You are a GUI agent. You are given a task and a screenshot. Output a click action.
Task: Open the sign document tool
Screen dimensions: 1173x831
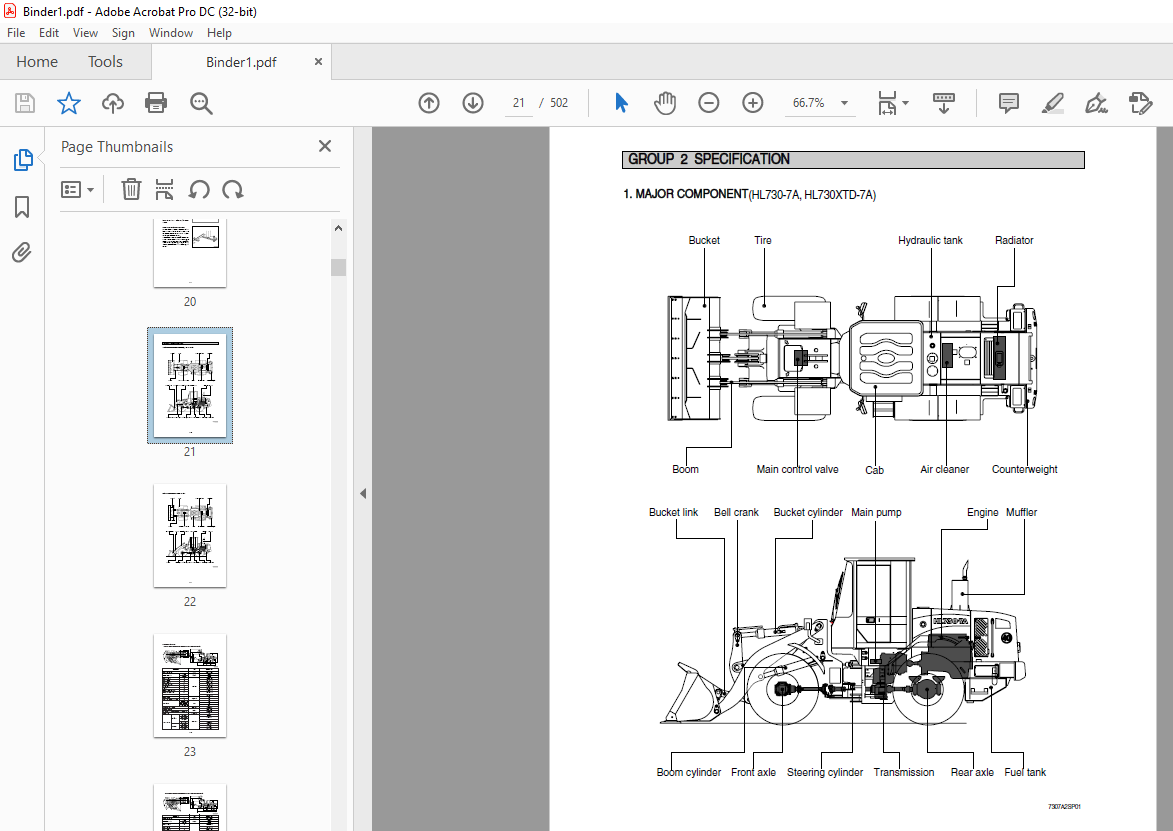[x=1096, y=102]
